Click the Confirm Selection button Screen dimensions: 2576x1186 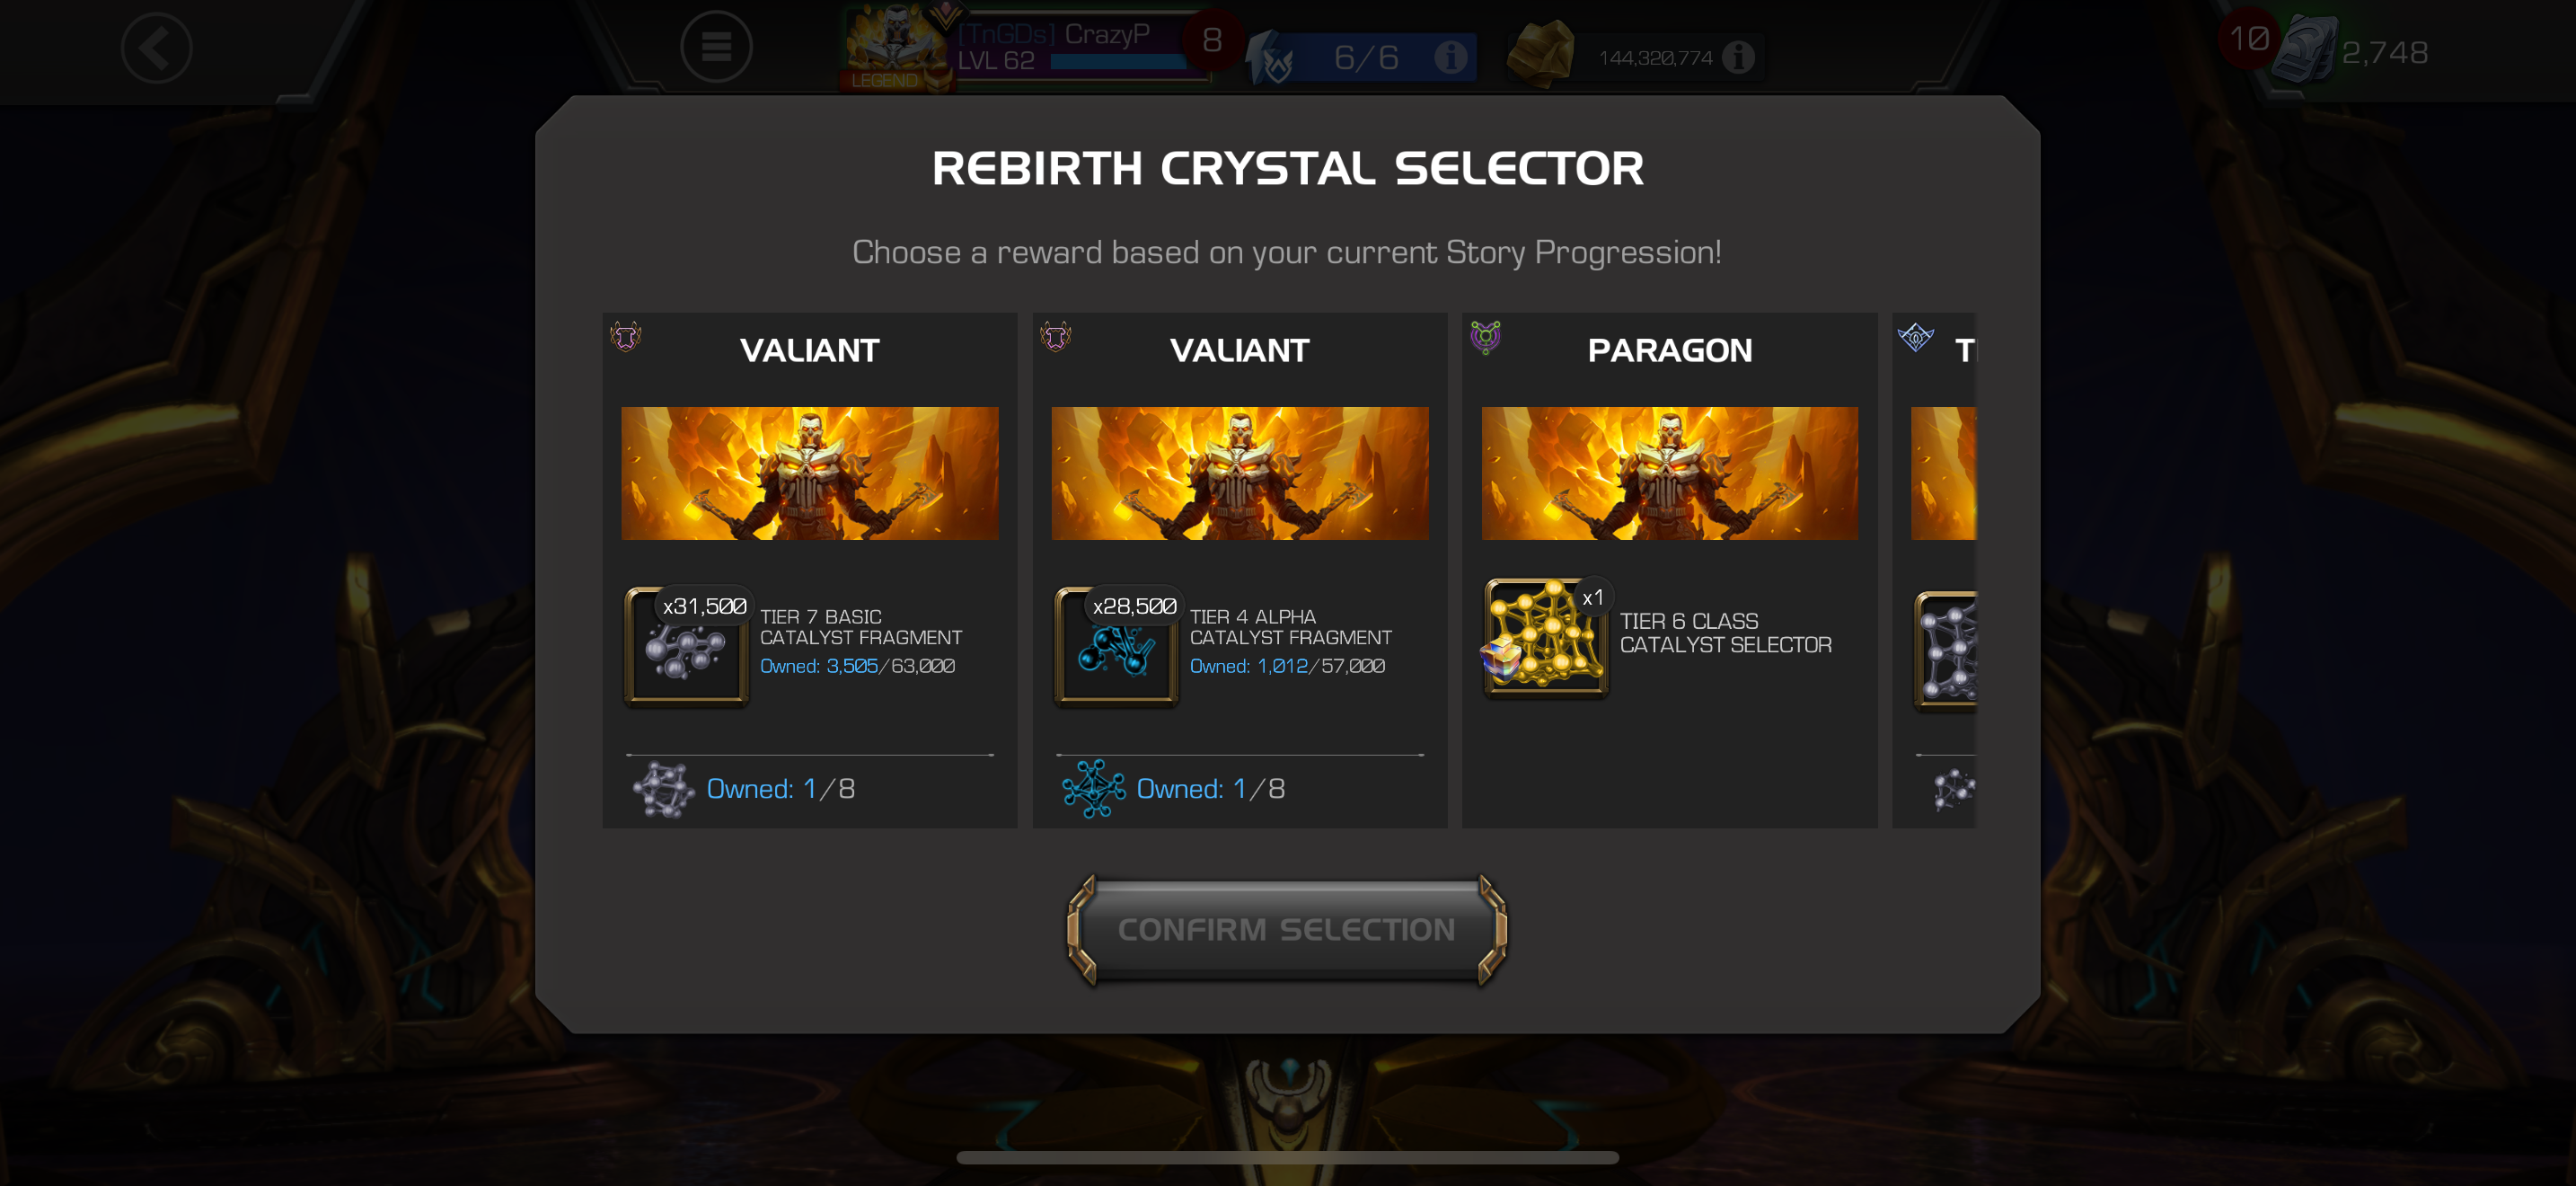[x=1287, y=929]
